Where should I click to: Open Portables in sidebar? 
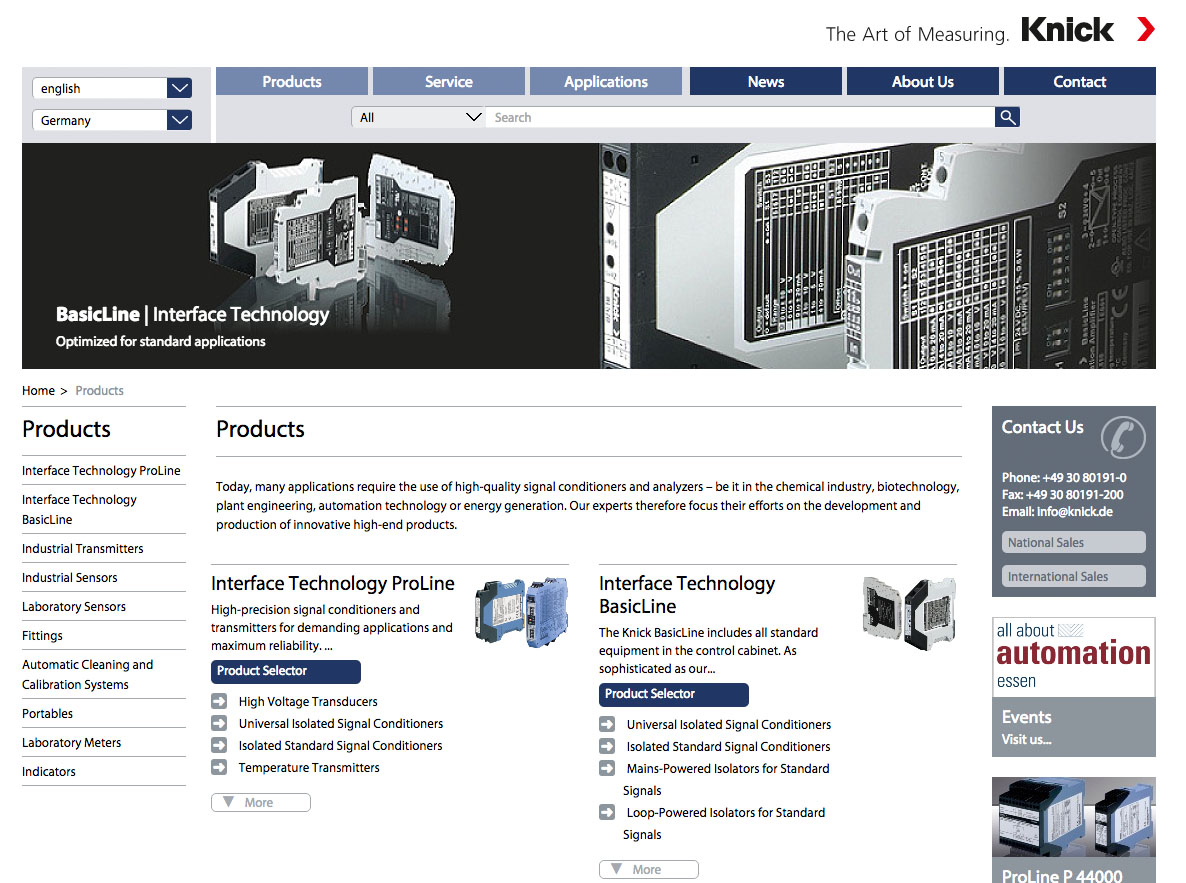pyautogui.click(x=48, y=714)
